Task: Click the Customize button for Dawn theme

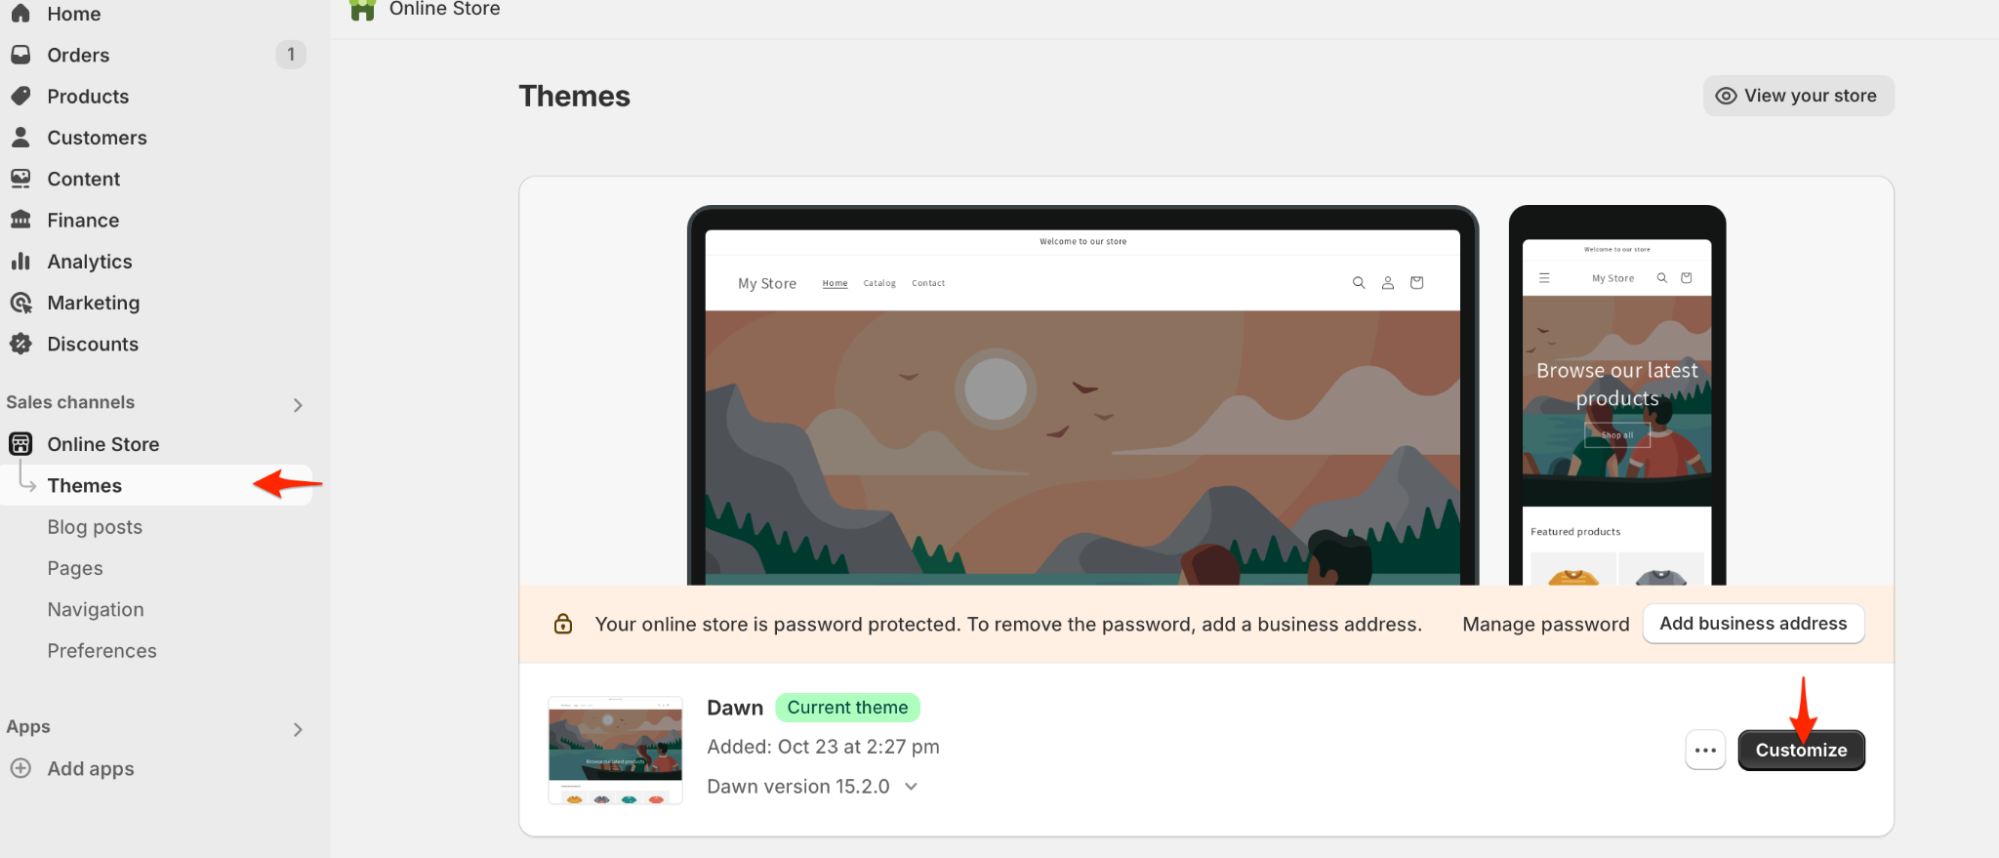Action: [x=1801, y=750]
